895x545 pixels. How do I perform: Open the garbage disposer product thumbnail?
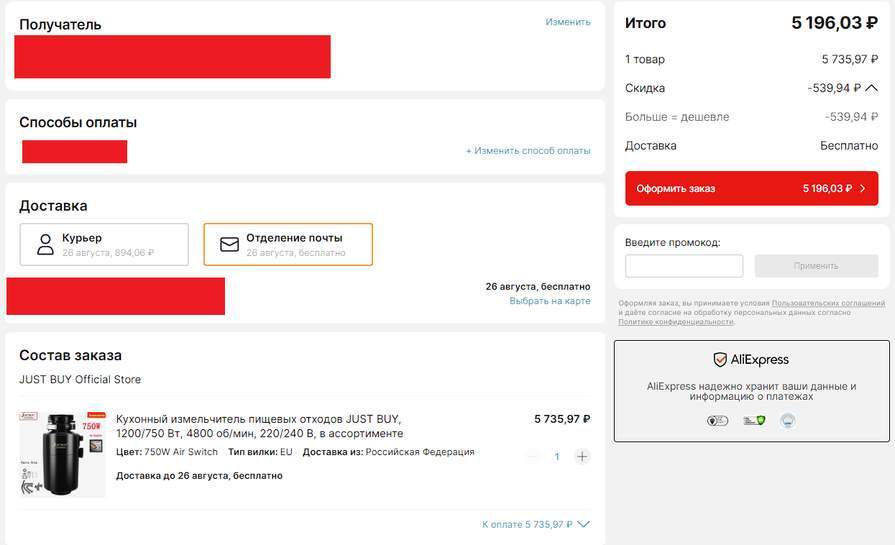coord(62,453)
